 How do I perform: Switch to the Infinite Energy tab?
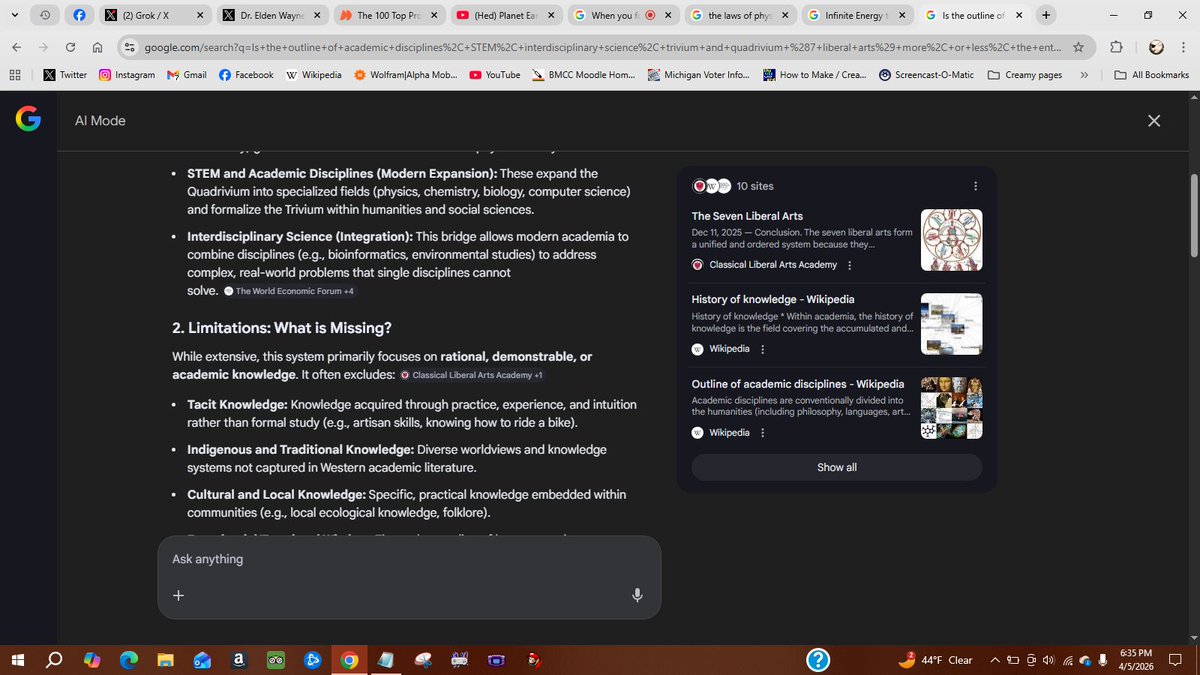point(856,15)
